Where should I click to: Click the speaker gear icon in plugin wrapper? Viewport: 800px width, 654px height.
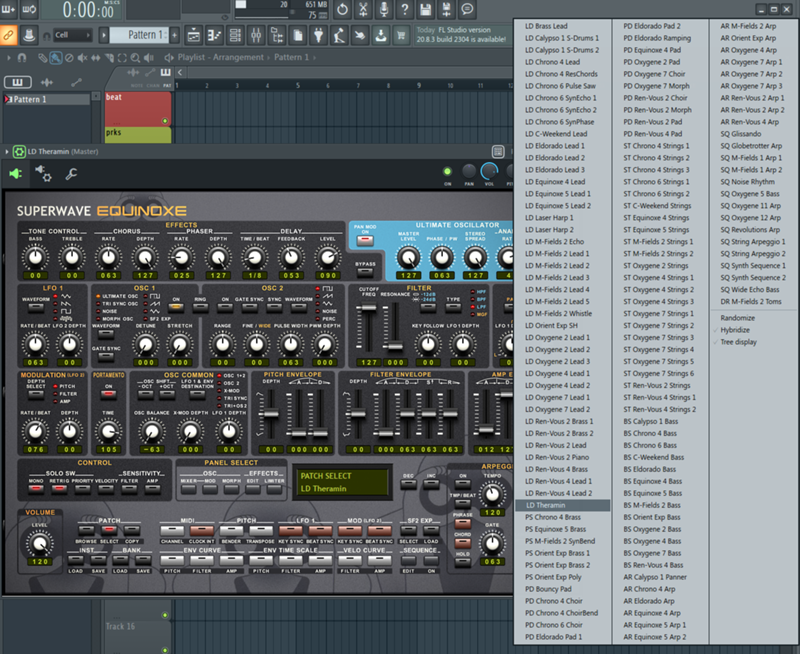coord(43,173)
